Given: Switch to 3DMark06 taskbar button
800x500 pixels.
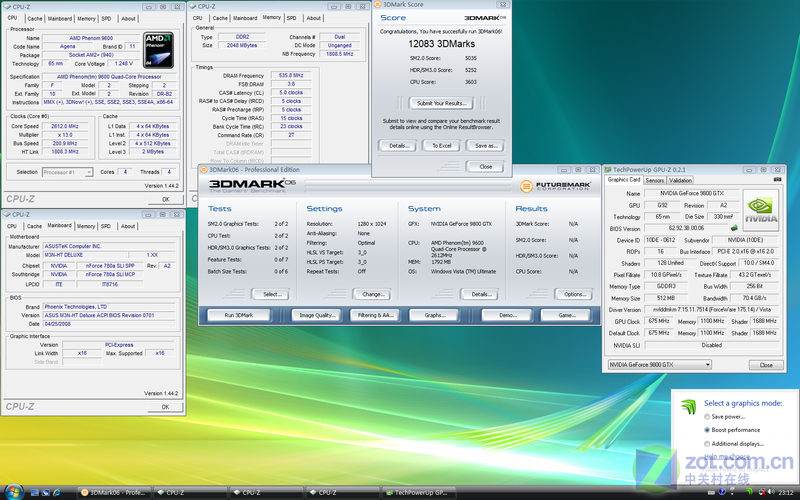Looking at the screenshot, I should click(114, 492).
